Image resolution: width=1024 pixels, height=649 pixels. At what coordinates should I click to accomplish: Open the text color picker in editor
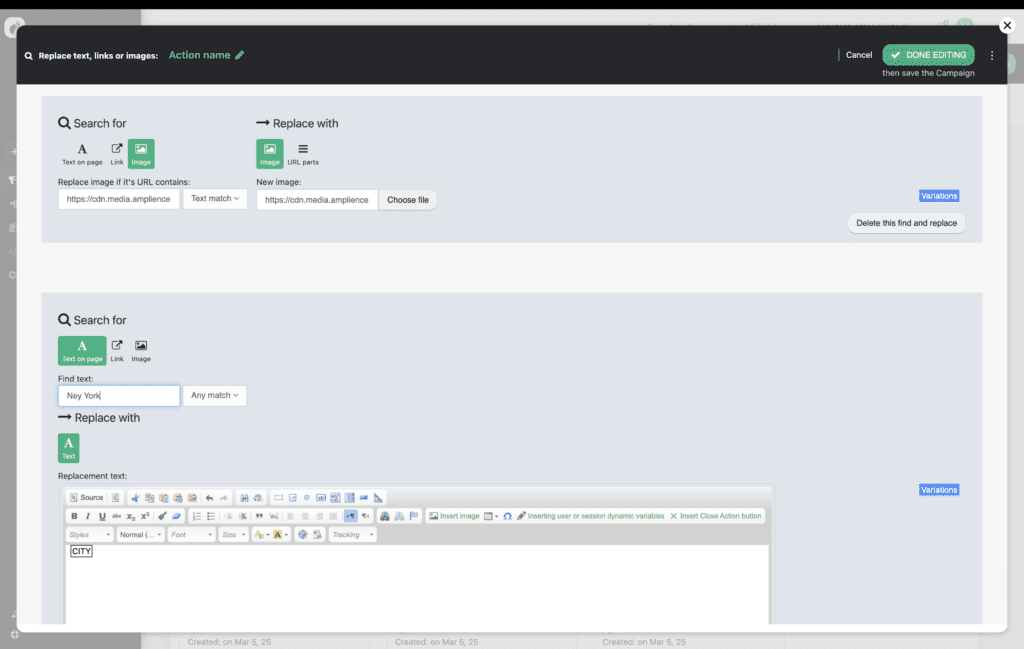coord(260,535)
